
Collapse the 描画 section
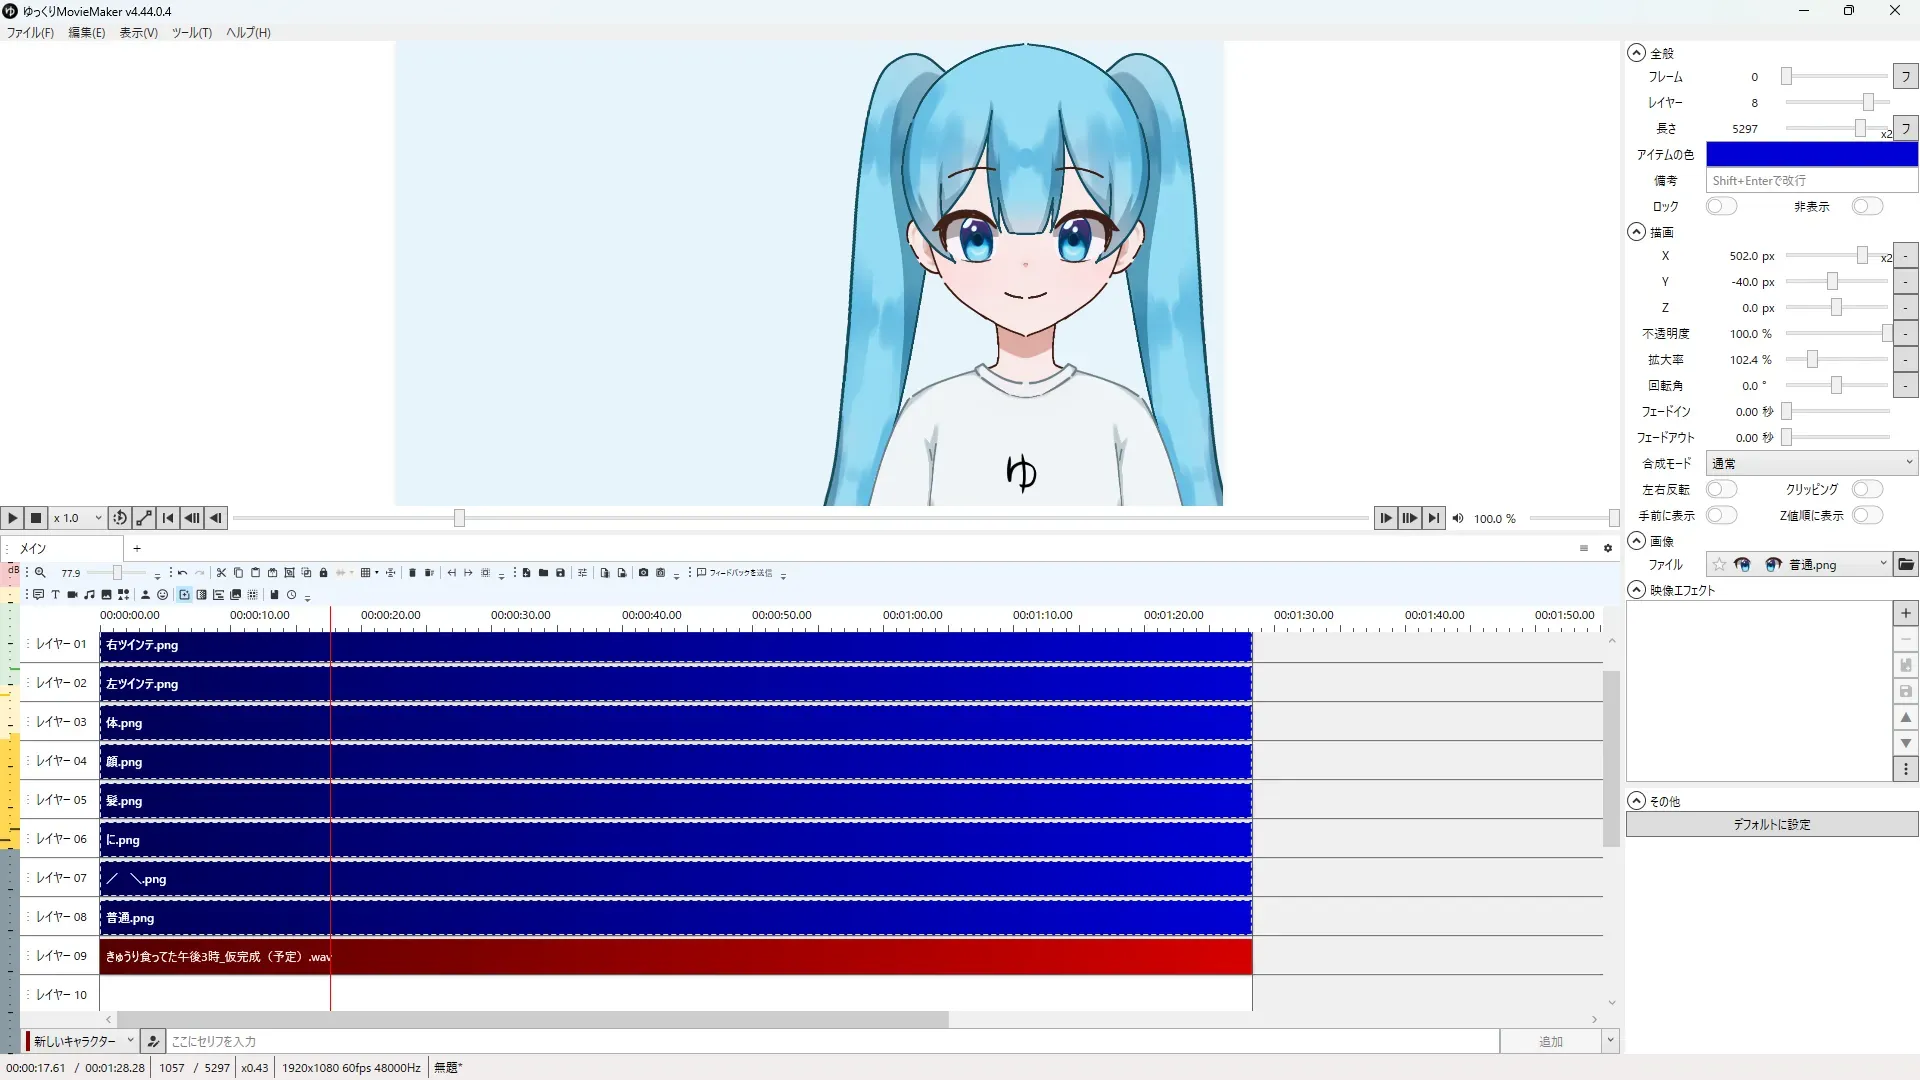(x=1636, y=232)
